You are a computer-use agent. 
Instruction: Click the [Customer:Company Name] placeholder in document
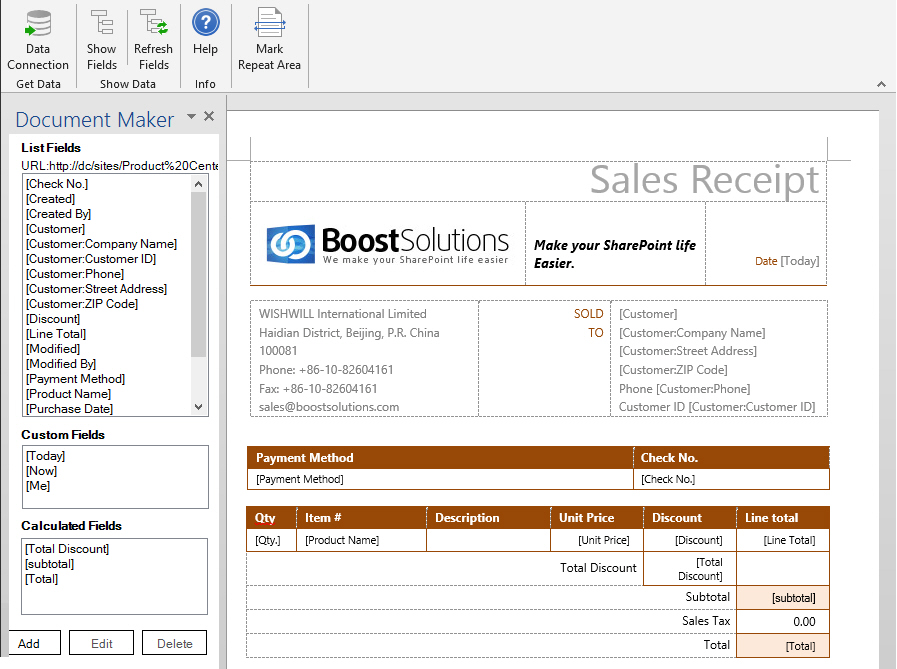pyautogui.click(x=692, y=332)
